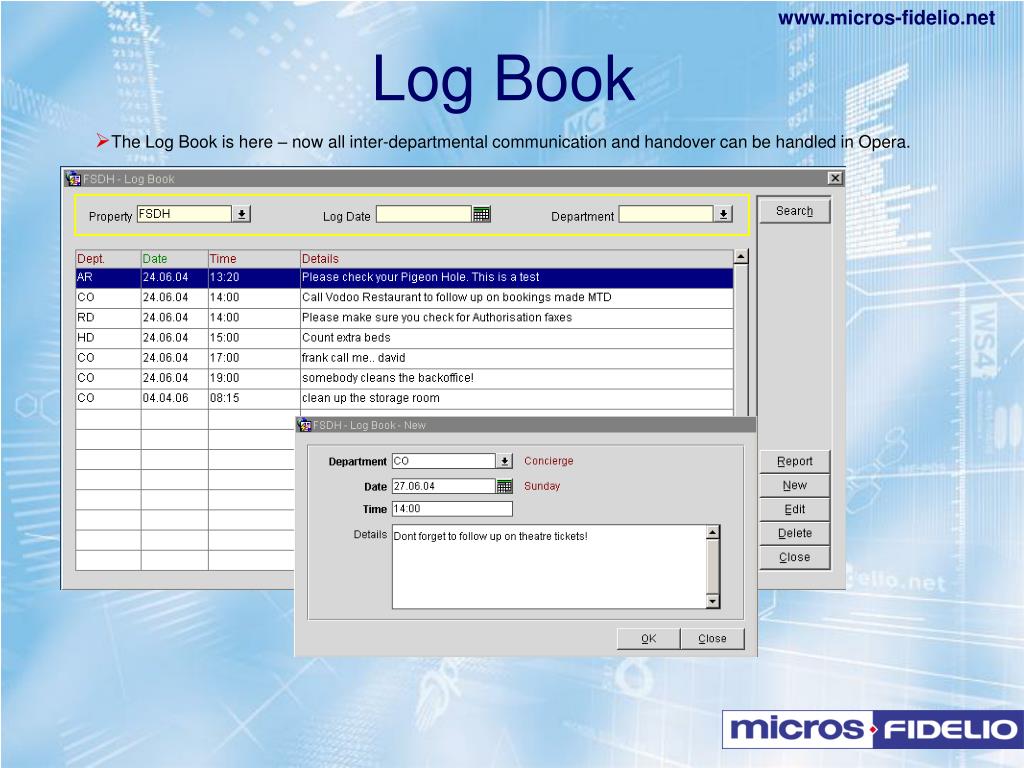Image resolution: width=1024 pixels, height=768 pixels.
Task: Create a new log entry with New
Action: coord(794,485)
